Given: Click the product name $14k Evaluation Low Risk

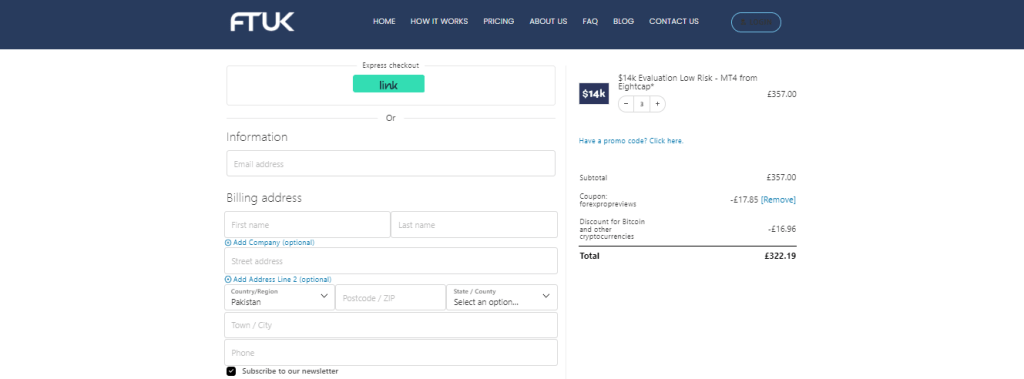Looking at the screenshot, I should tap(688, 82).
